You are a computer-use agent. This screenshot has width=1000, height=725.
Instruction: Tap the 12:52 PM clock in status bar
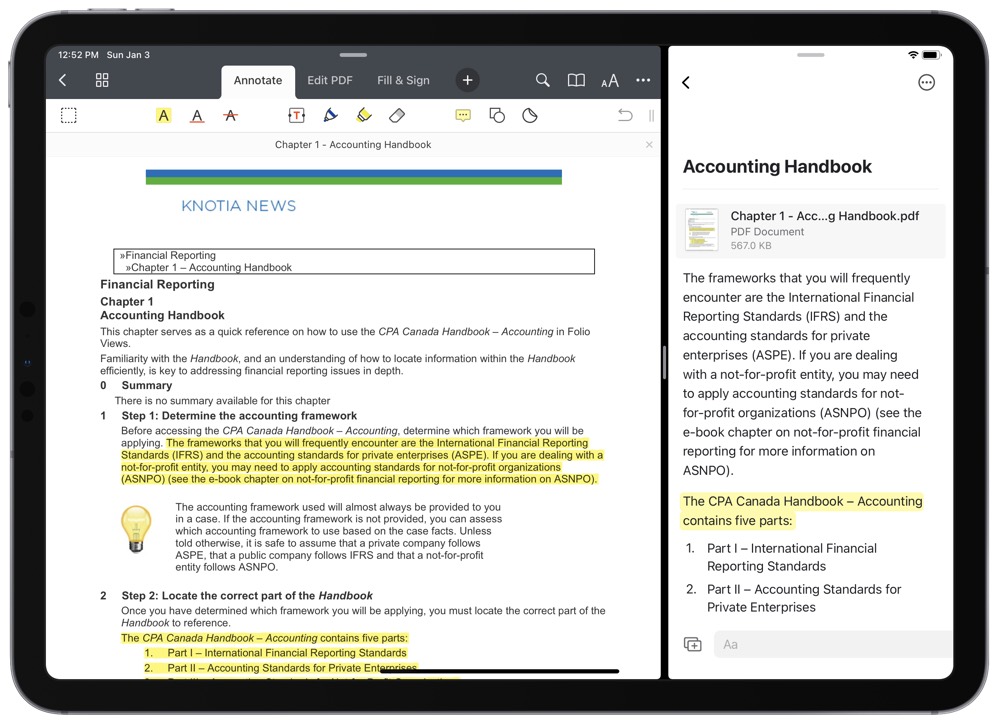[78, 55]
